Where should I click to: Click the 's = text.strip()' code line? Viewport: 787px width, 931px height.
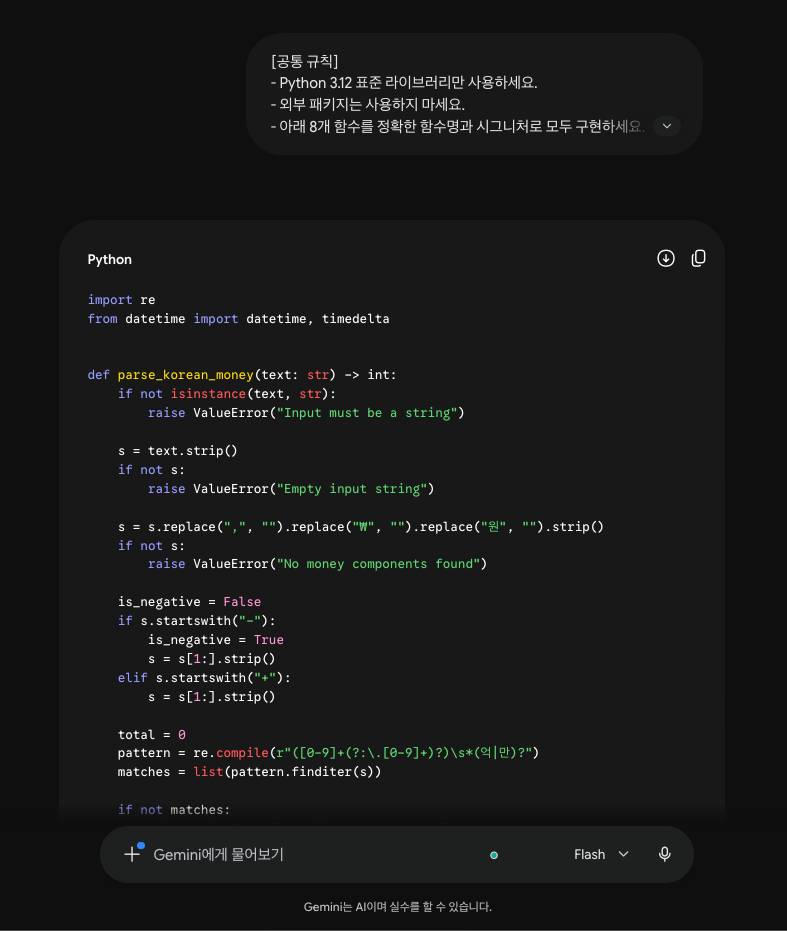pos(178,451)
